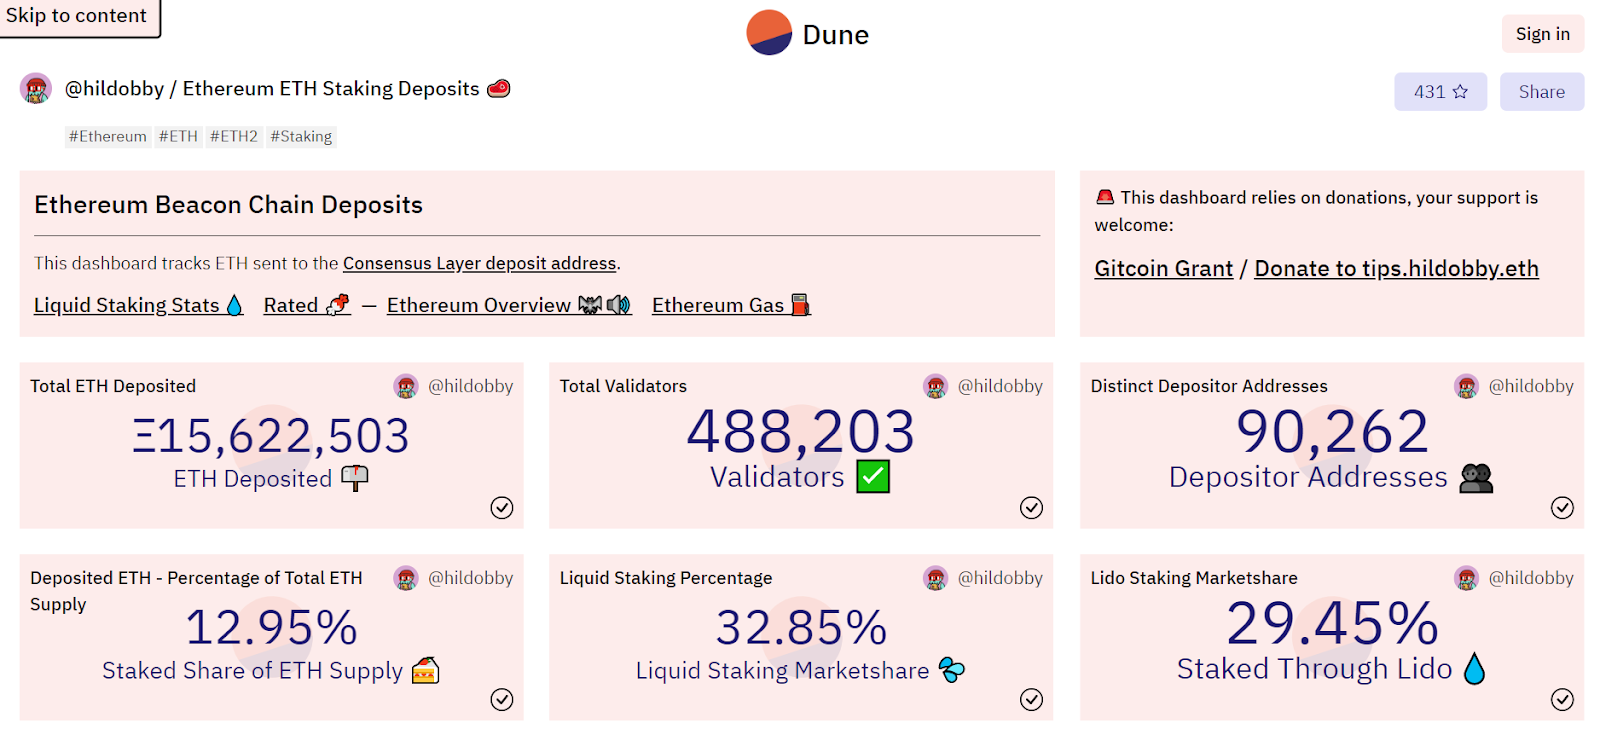Click people silhouette emoji beside Depositor Addresses

1476,478
